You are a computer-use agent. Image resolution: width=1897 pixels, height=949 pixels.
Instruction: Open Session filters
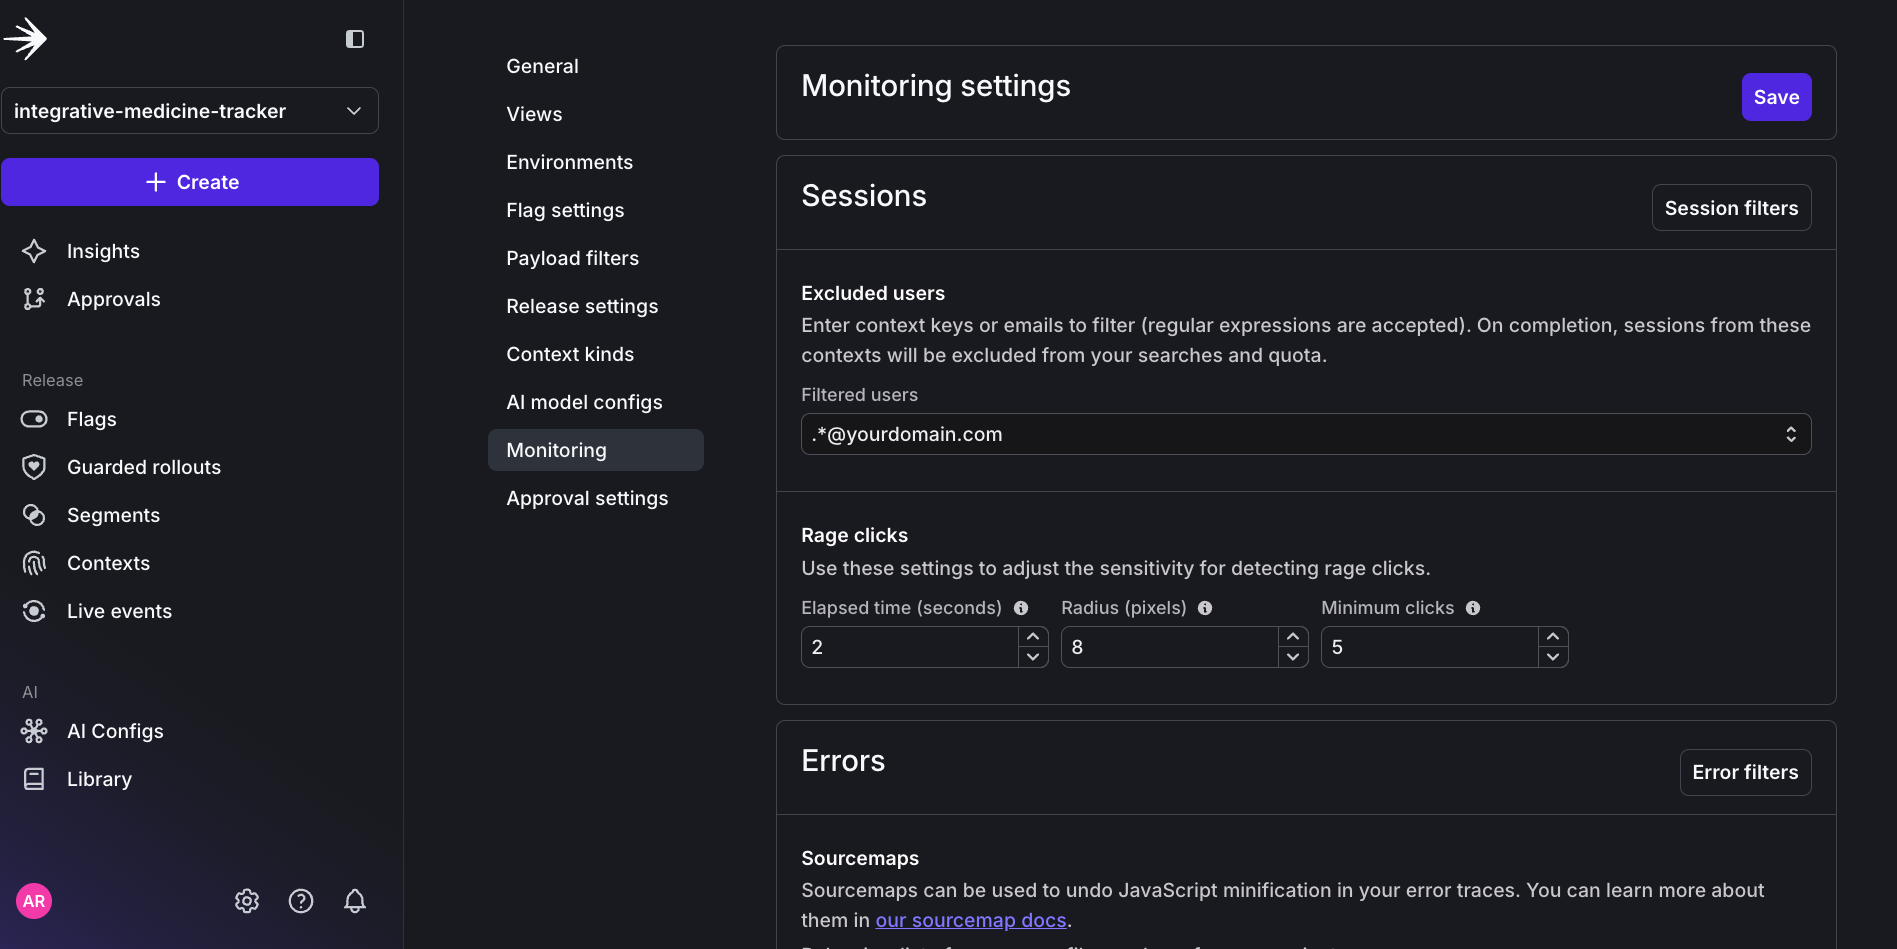pyautogui.click(x=1731, y=208)
